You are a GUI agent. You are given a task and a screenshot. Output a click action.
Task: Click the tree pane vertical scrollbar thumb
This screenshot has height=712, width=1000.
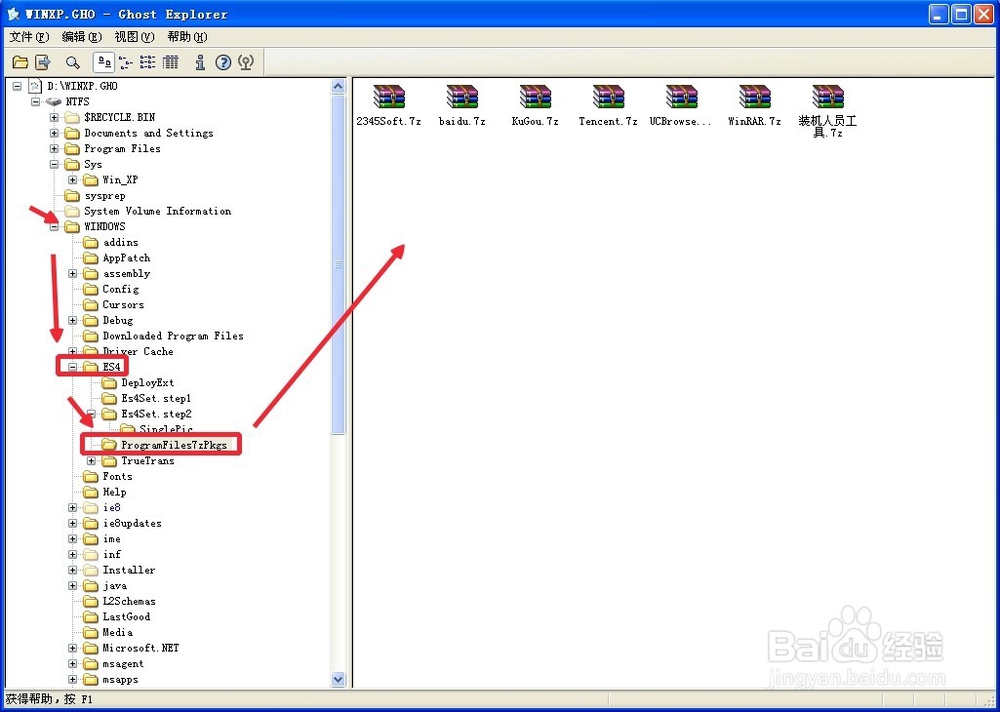pyautogui.click(x=338, y=264)
